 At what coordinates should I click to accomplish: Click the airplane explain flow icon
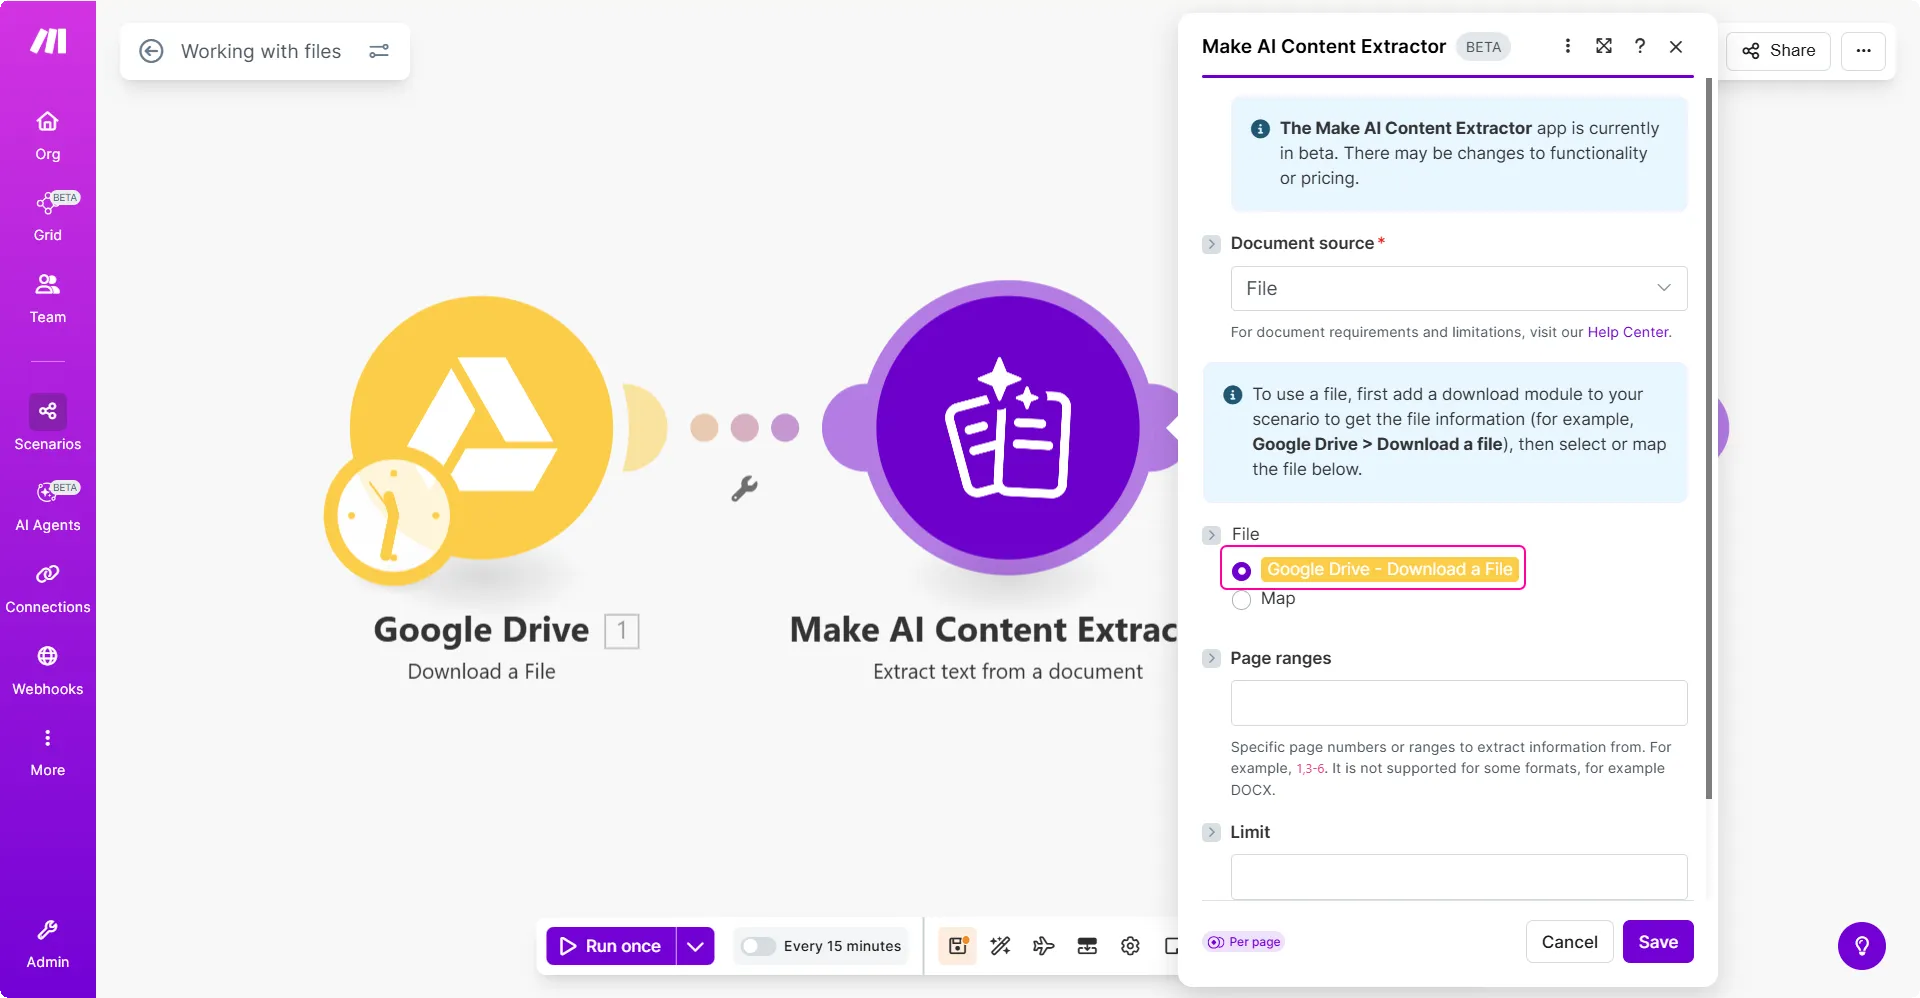coord(1043,946)
